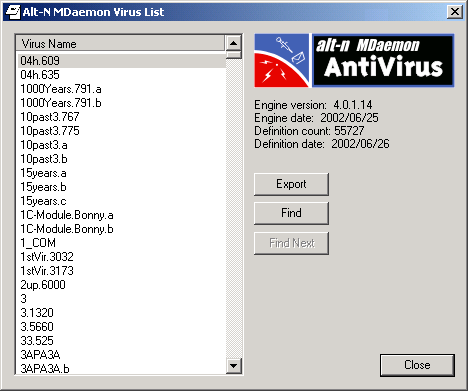Export the virus list

[x=291, y=184]
